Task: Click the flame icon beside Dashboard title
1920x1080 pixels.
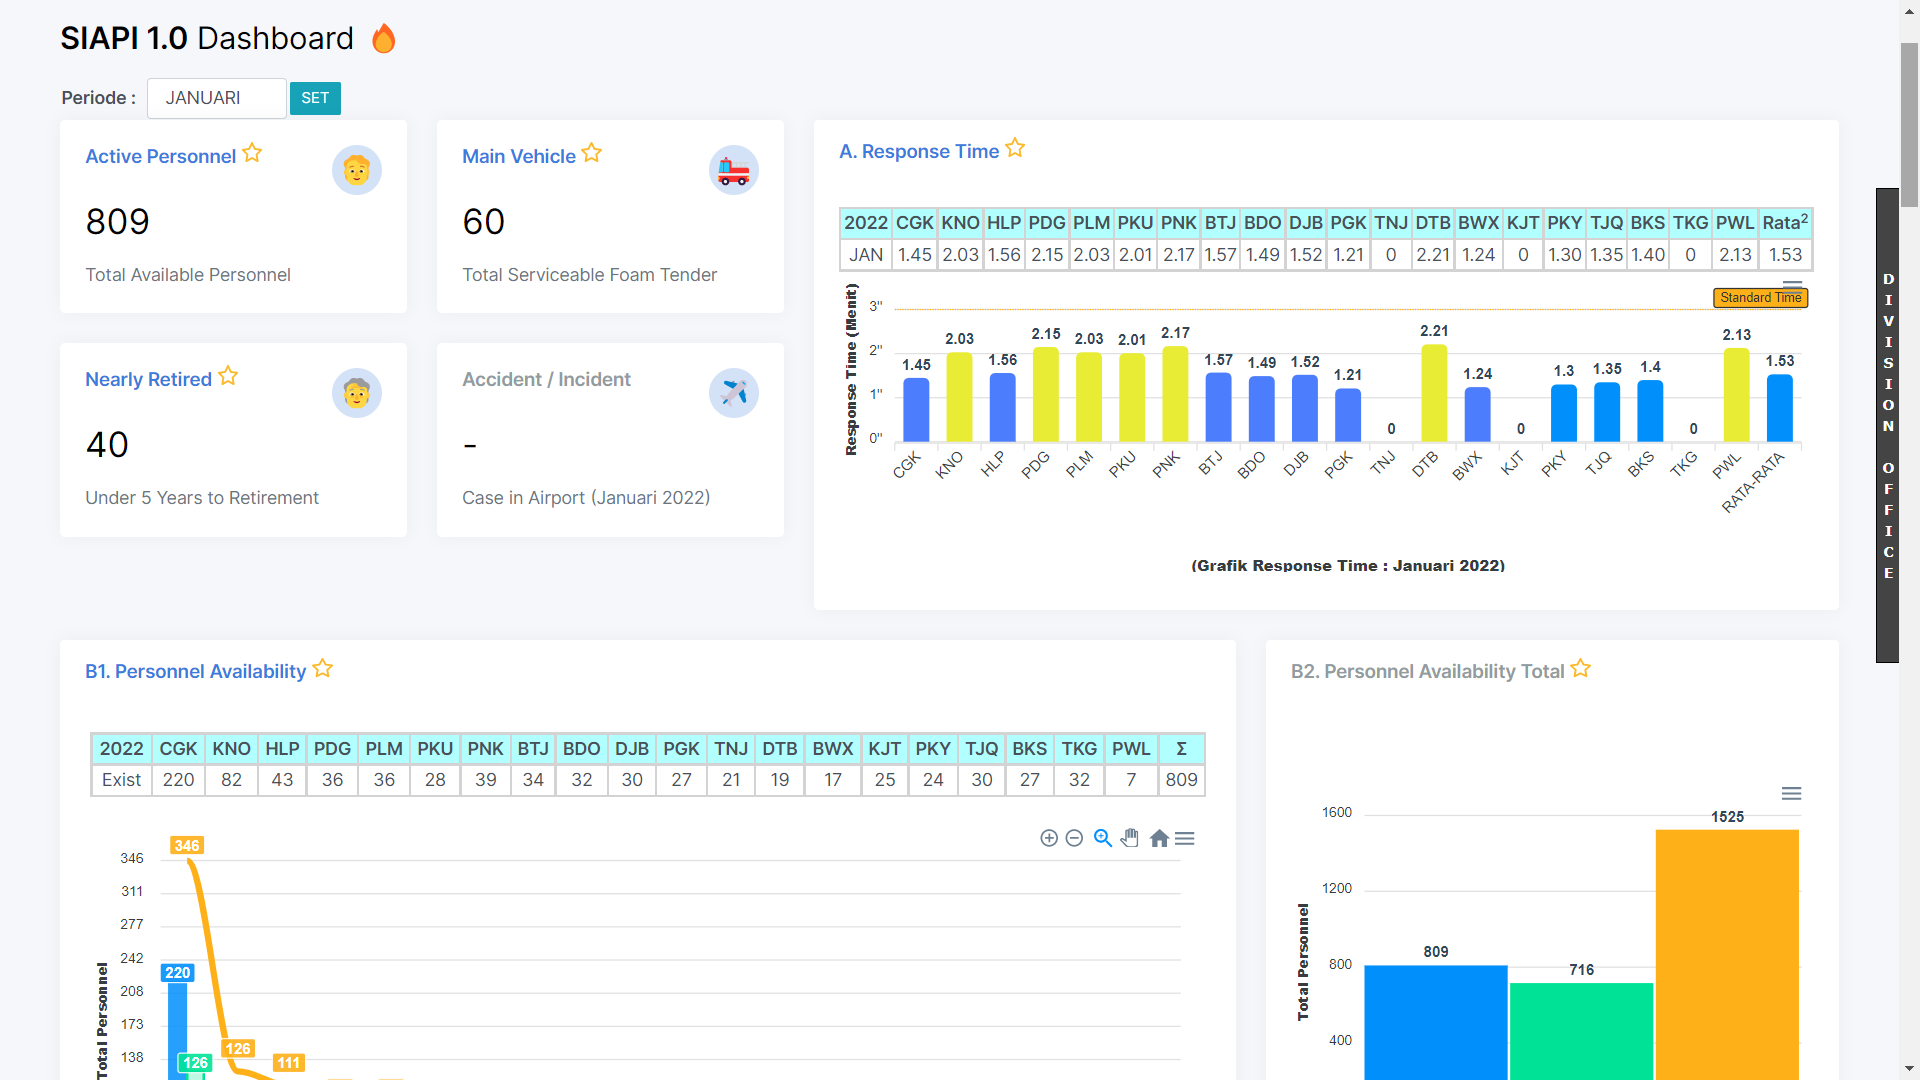Action: 384,38
